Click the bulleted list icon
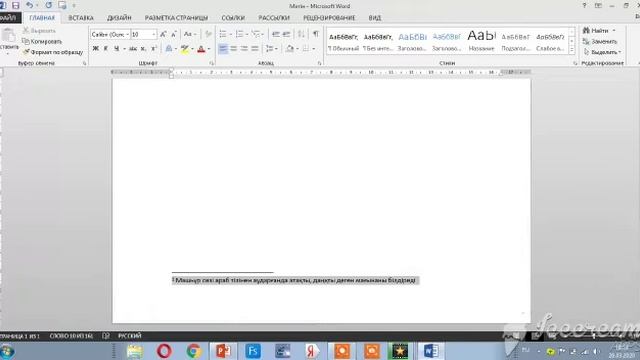Screen dimensions: 640x360 [223, 34]
